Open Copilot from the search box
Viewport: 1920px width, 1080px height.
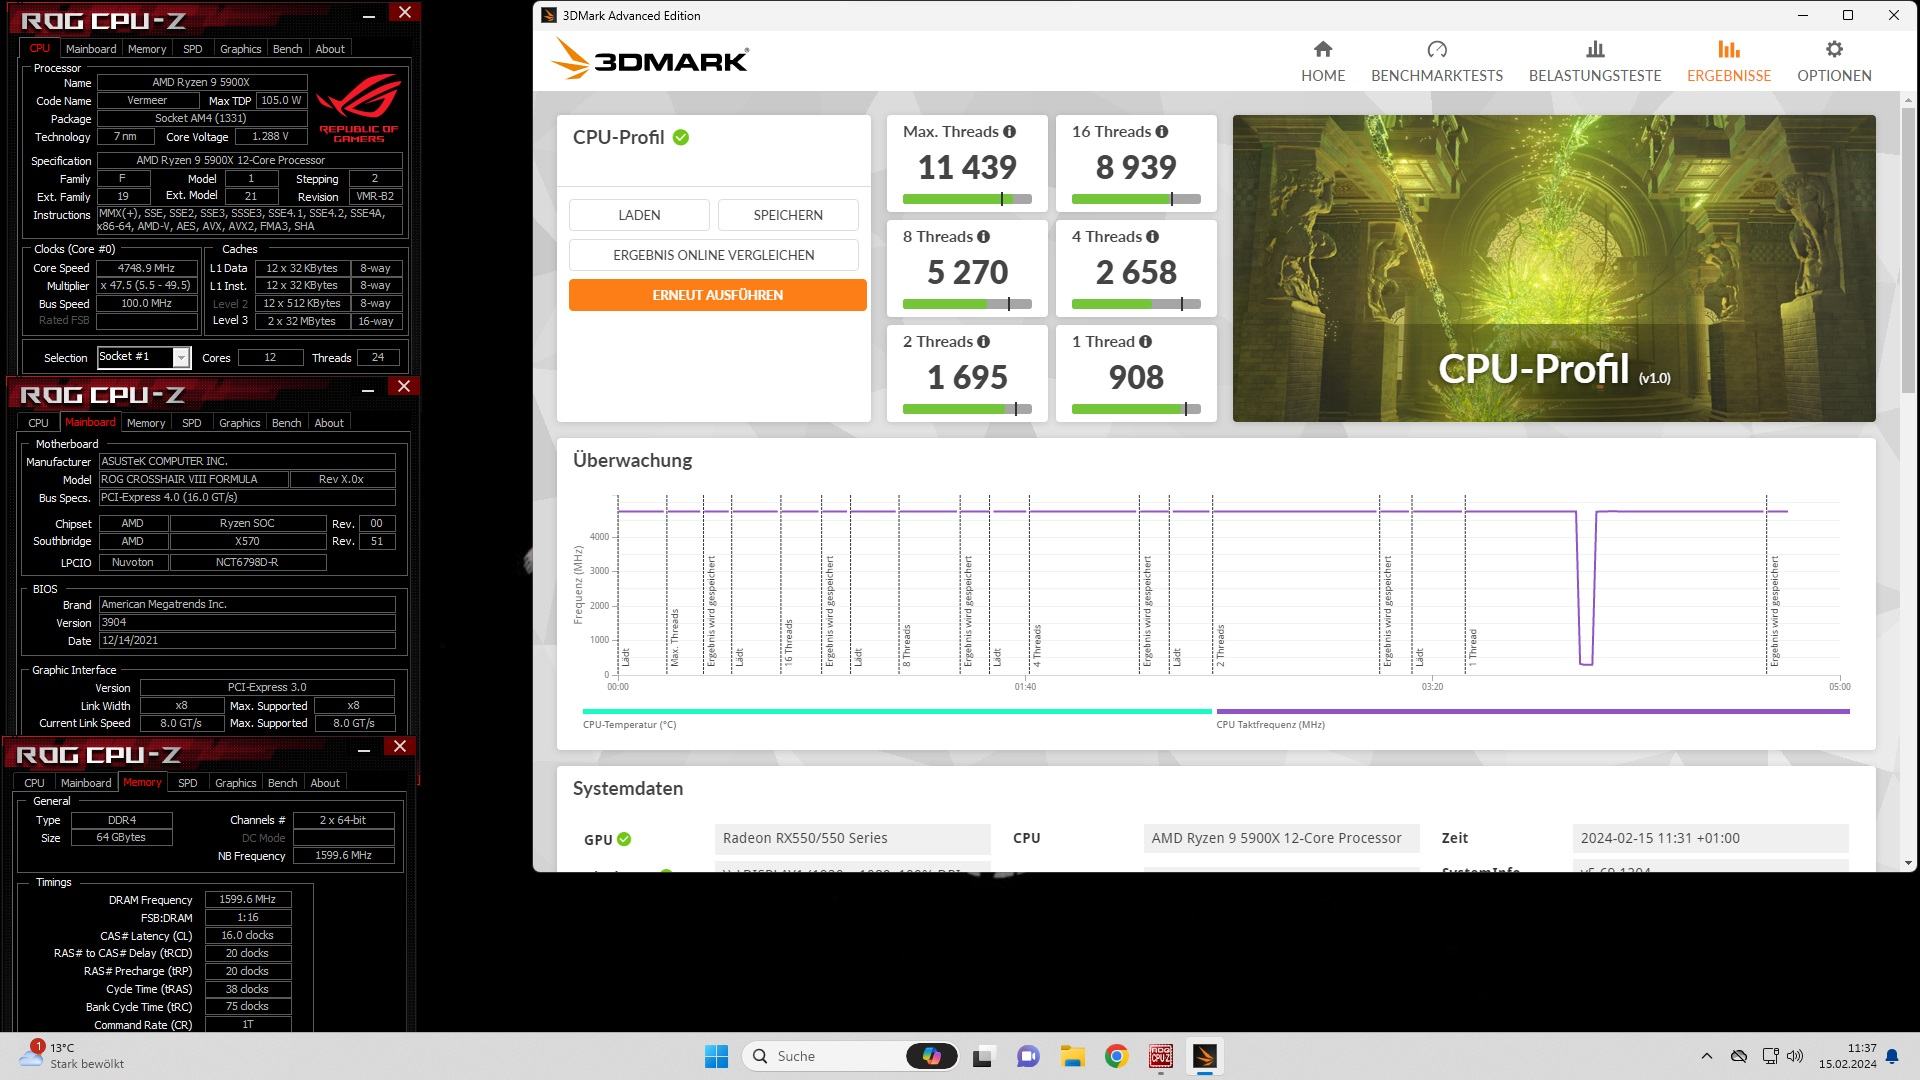(932, 1056)
